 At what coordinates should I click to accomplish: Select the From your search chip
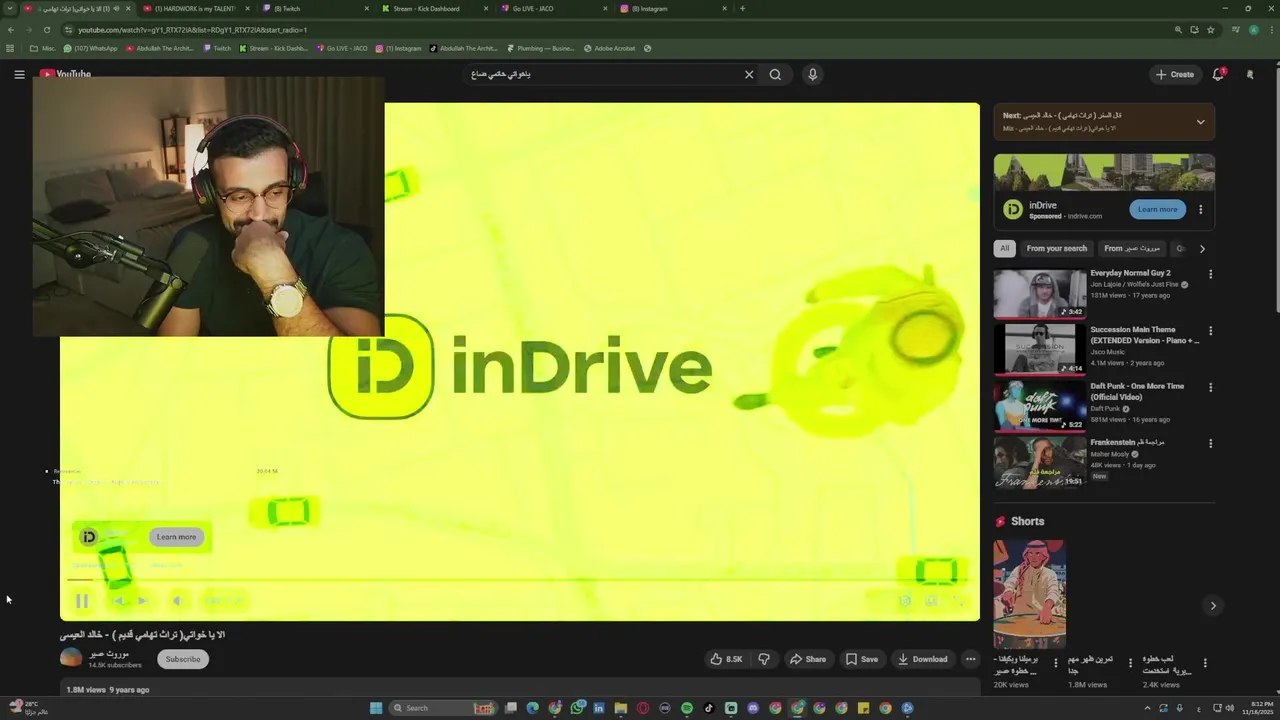pyautogui.click(x=1056, y=248)
